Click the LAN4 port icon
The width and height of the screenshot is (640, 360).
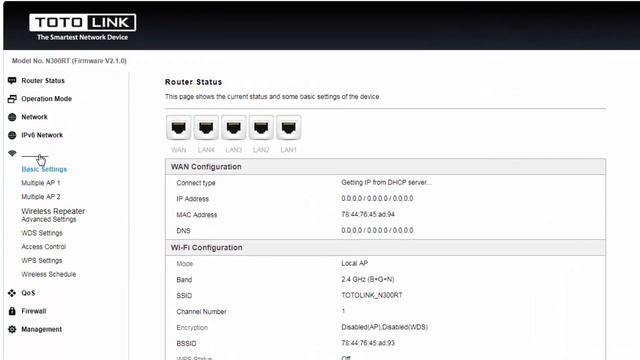coord(206,128)
